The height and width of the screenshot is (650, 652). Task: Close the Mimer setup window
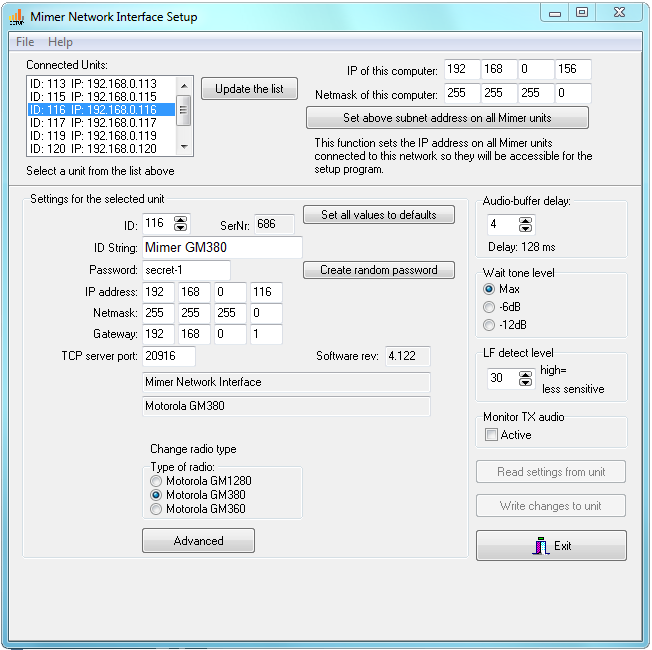tap(619, 12)
